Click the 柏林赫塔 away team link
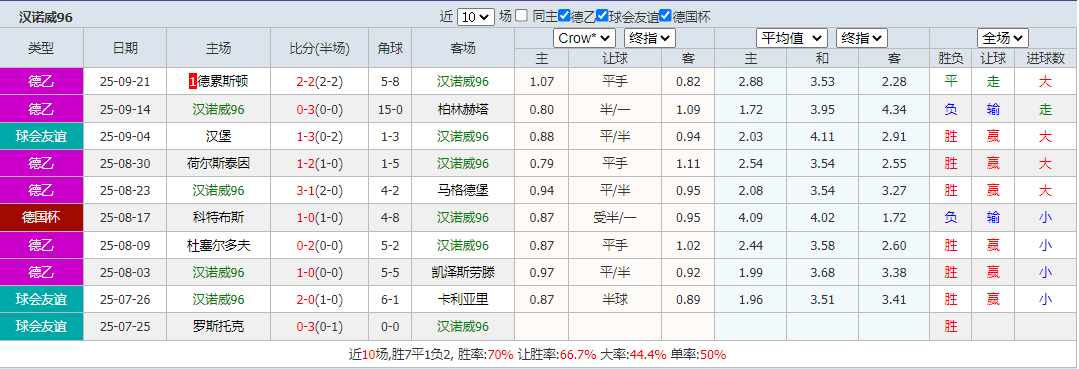Image resolution: width=1079 pixels, height=369 pixels. pyautogui.click(x=462, y=109)
